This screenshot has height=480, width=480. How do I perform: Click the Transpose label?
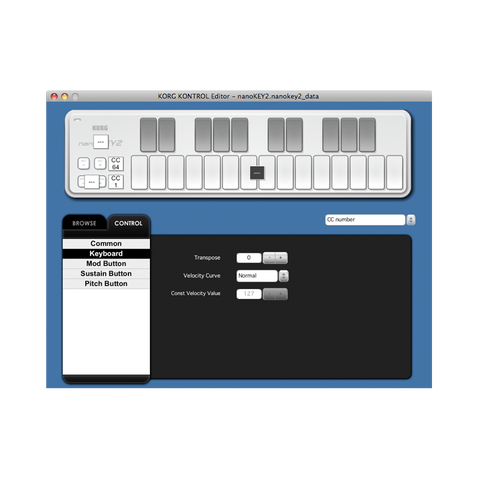(207, 258)
